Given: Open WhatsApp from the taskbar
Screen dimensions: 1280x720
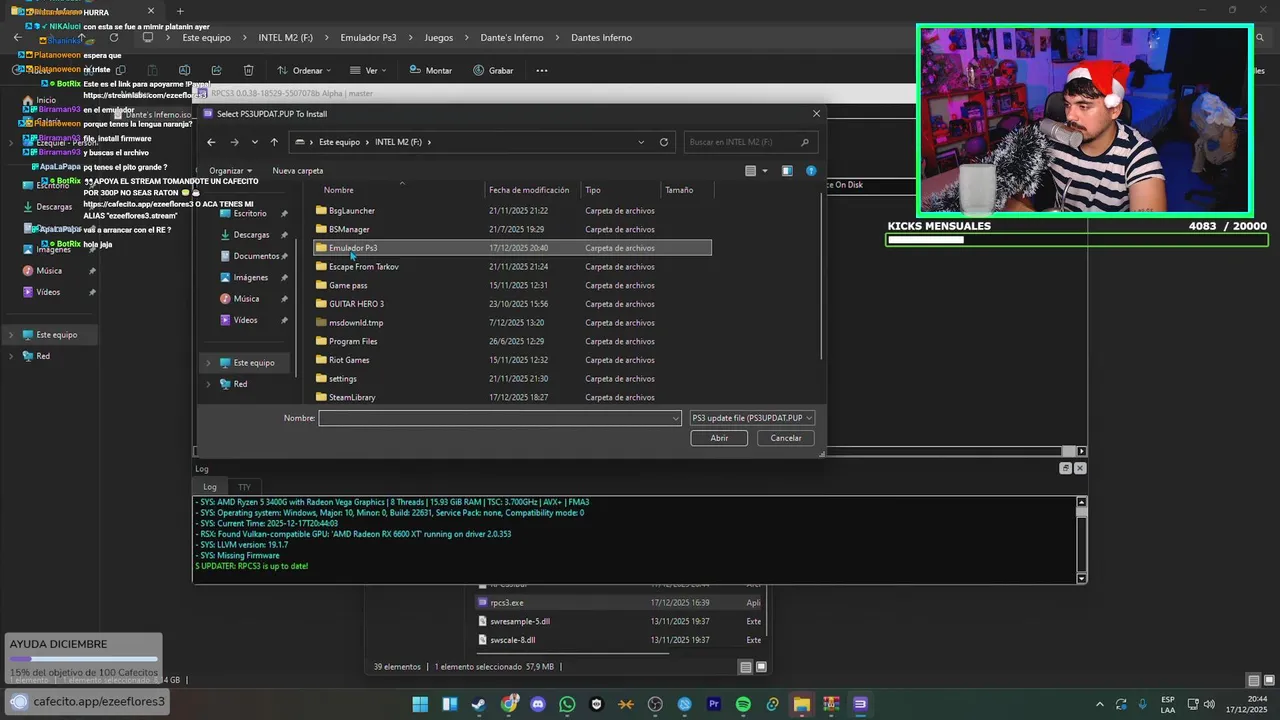Looking at the screenshot, I should [x=567, y=704].
